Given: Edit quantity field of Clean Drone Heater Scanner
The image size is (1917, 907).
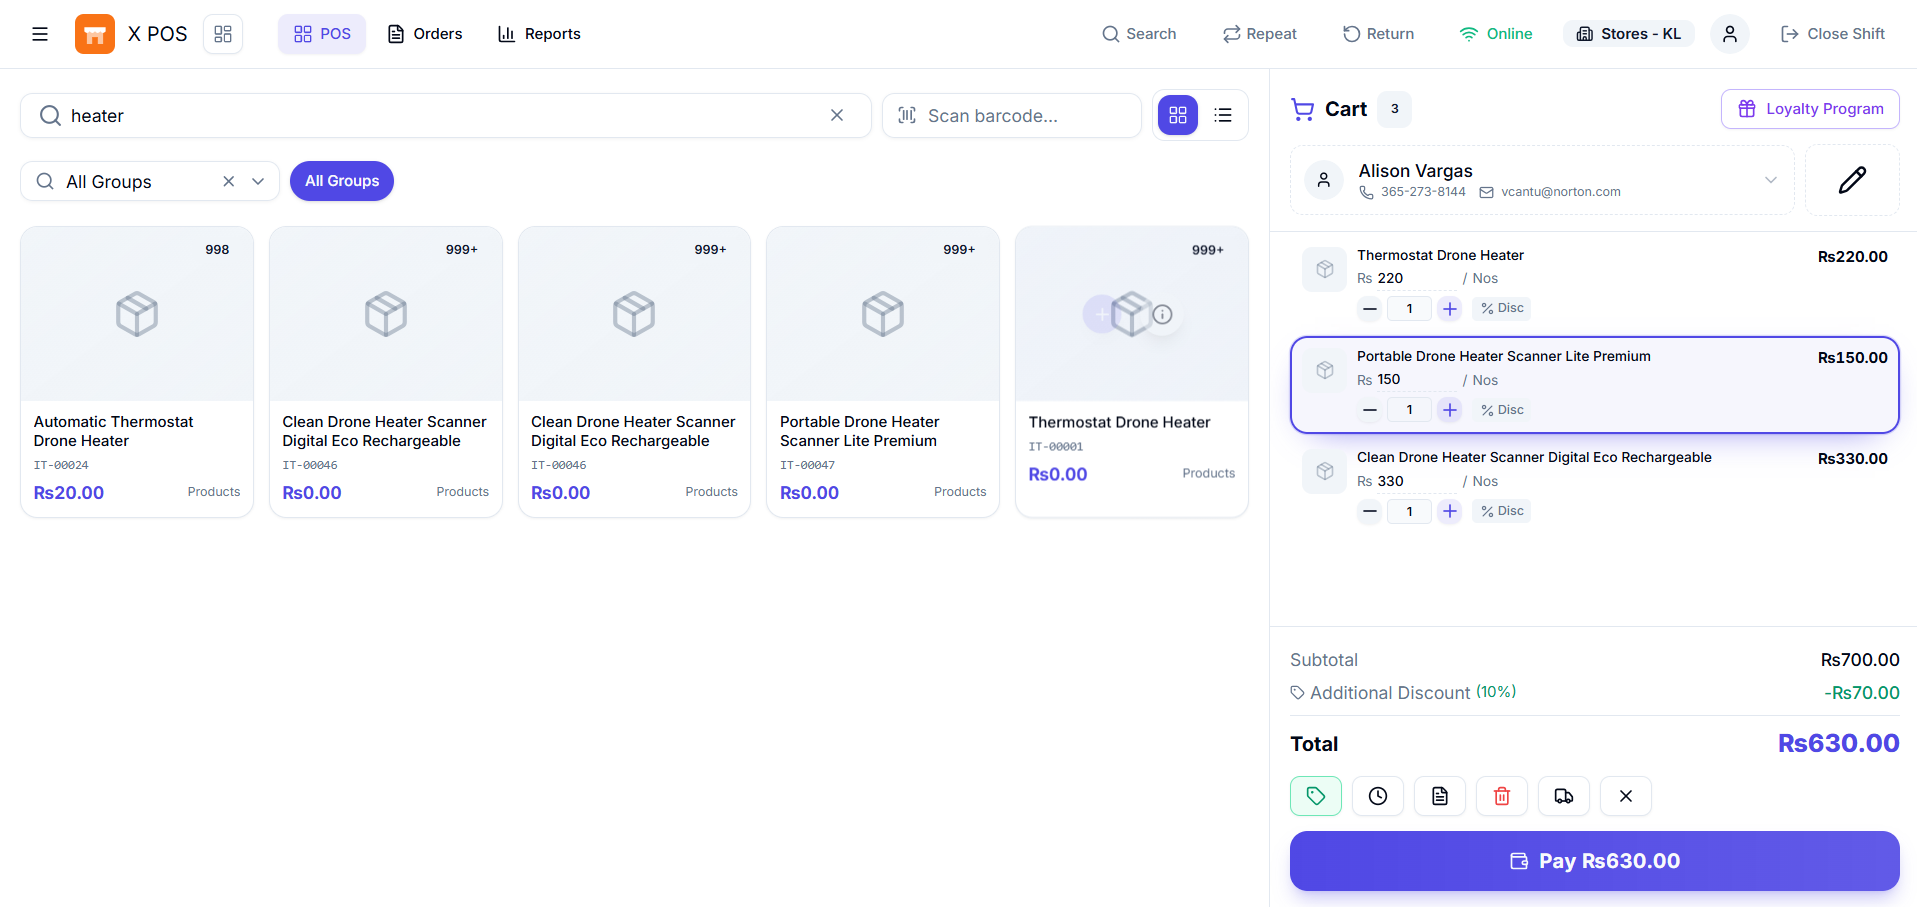Looking at the screenshot, I should (x=1410, y=512).
